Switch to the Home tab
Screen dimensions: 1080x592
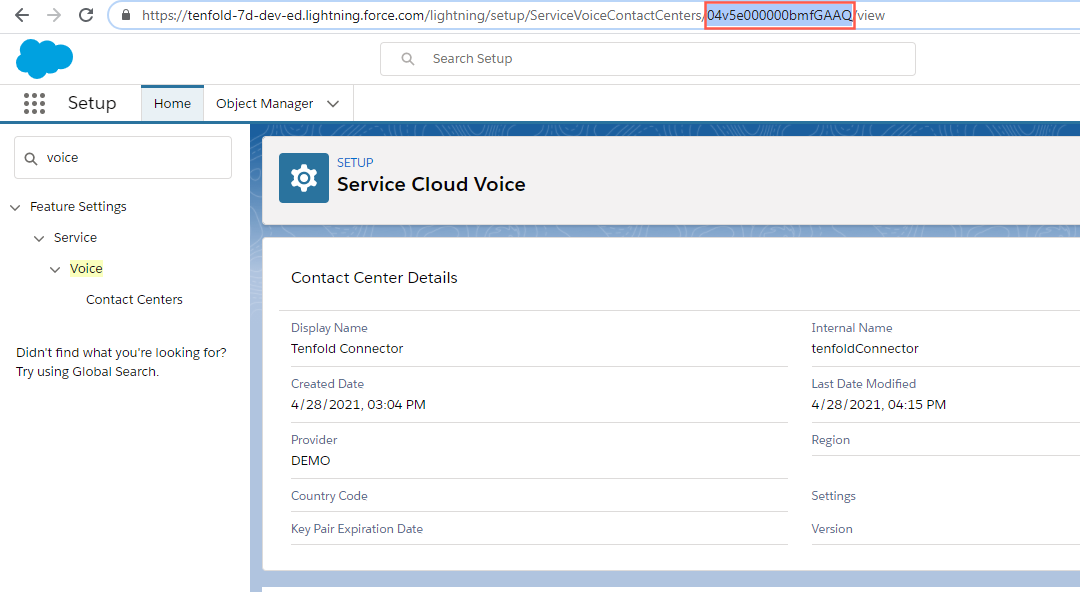(172, 104)
